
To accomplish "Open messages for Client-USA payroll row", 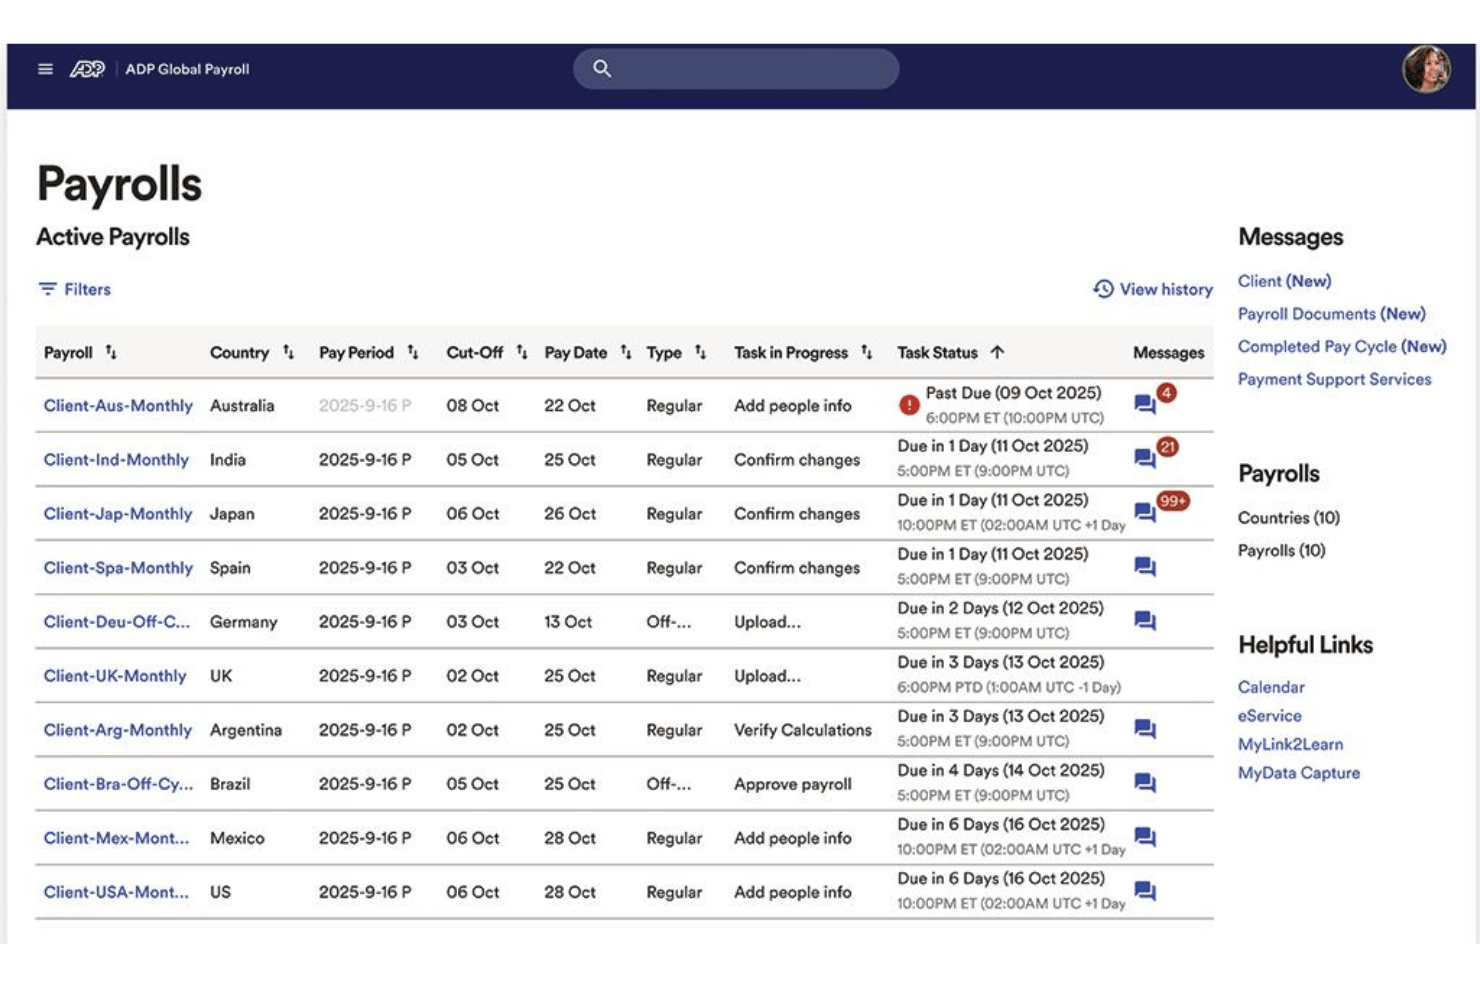I will click(1145, 891).
